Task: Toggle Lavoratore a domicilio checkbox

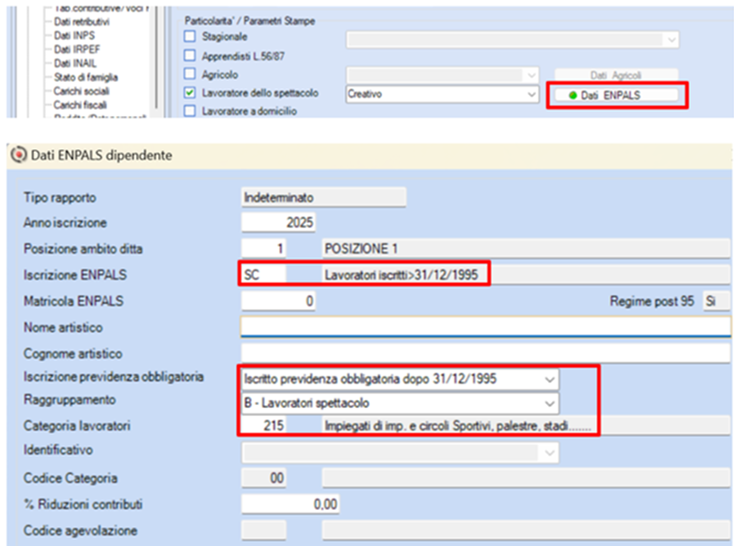Action: (190, 111)
